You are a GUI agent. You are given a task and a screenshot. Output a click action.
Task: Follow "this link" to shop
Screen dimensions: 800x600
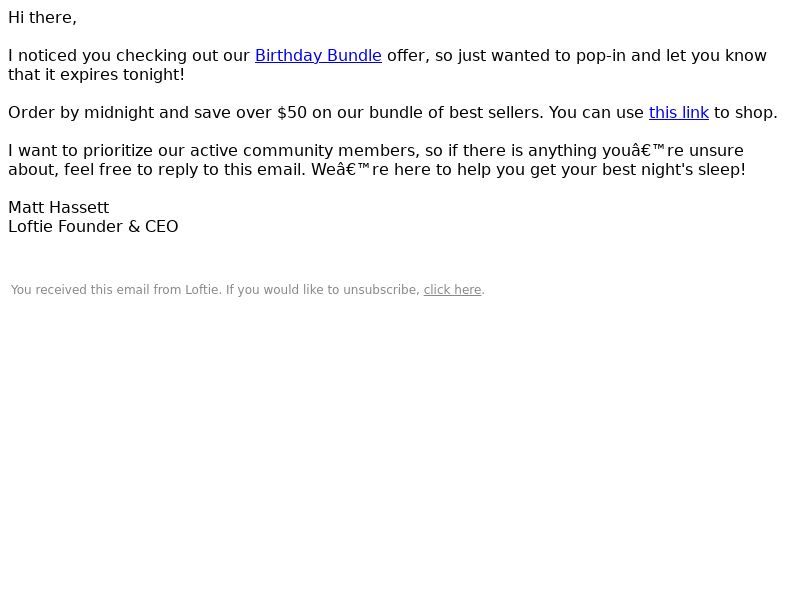679,113
